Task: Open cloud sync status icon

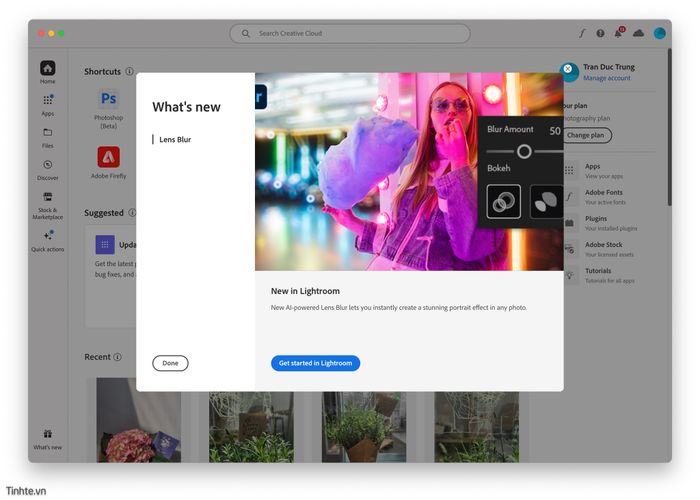Action: coord(638,33)
